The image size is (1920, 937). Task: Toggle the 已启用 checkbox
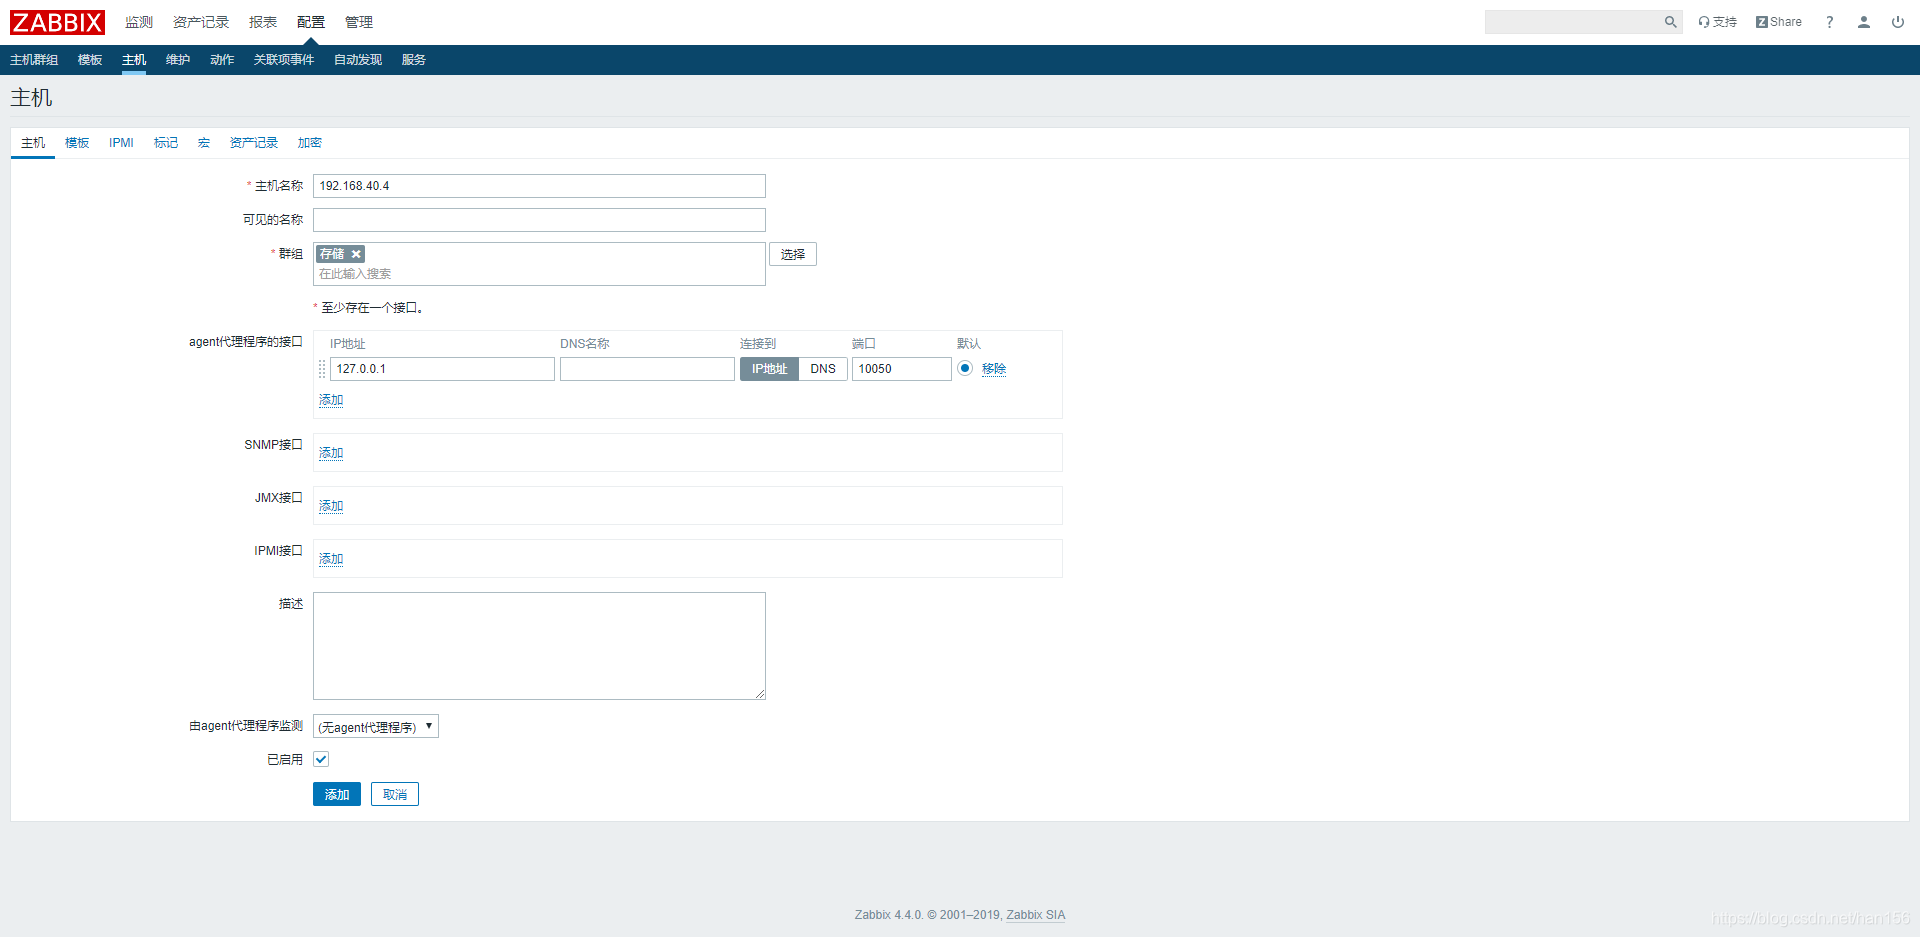pyautogui.click(x=321, y=759)
